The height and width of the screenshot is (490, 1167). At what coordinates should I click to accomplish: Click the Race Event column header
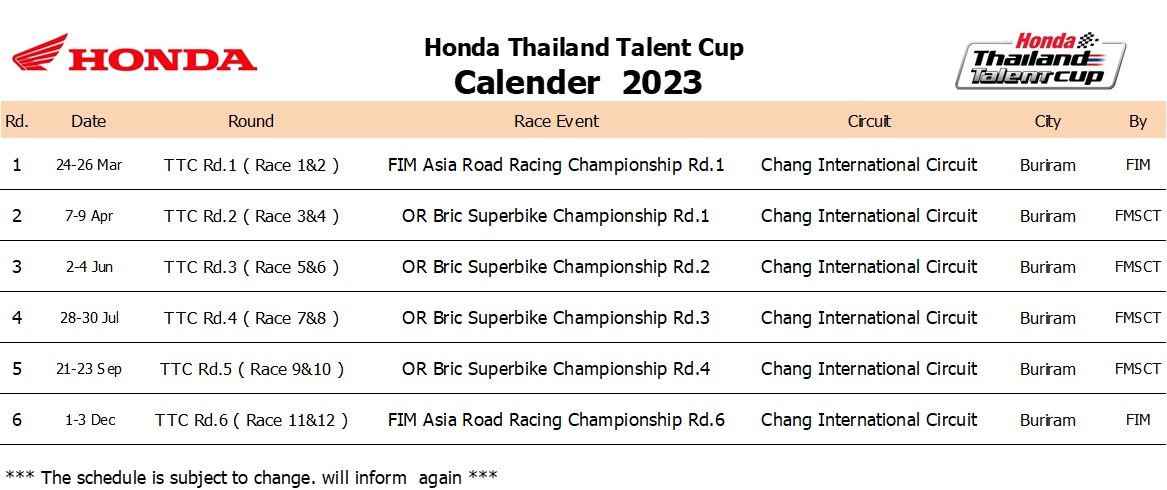[556, 121]
